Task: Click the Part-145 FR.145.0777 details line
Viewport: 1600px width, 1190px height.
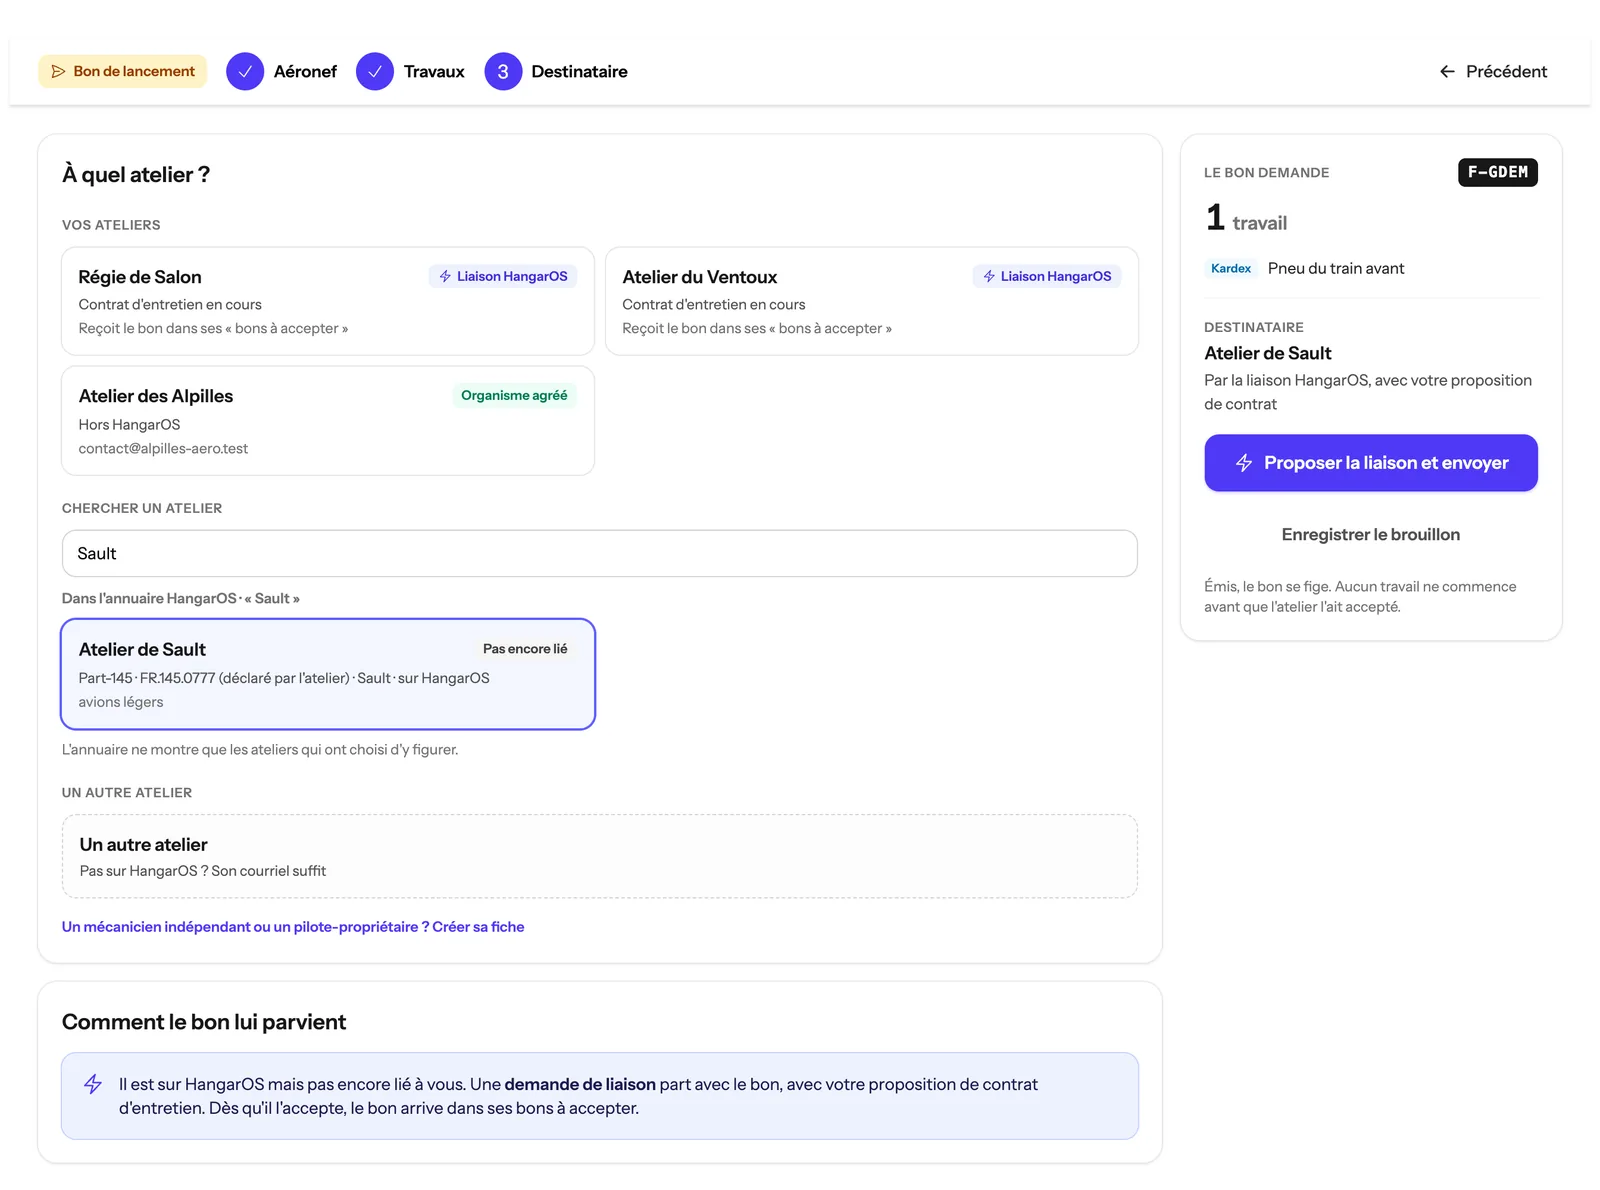Action: pyautogui.click(x=284, y=678)
